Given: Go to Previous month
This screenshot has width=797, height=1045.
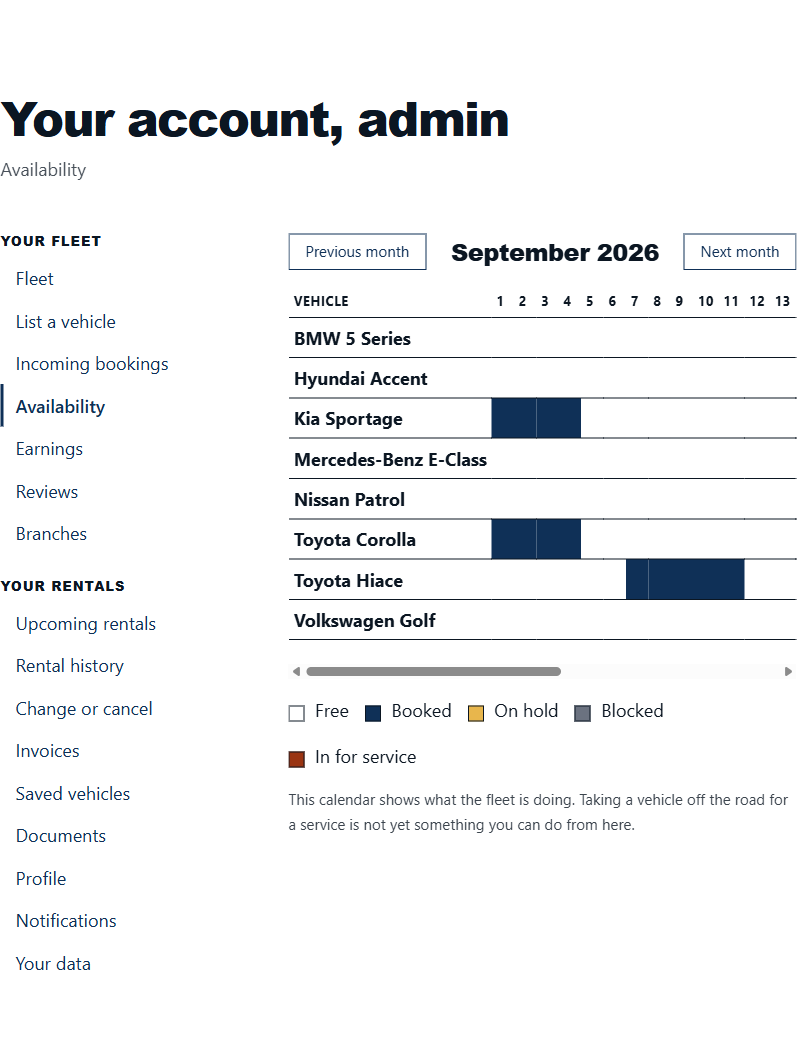Looking at the screenshot, I should point(357,251).
